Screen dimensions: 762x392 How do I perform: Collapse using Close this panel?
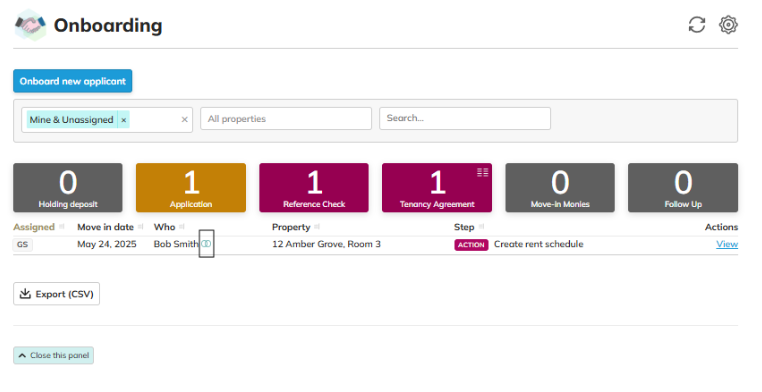pos(53,356)
